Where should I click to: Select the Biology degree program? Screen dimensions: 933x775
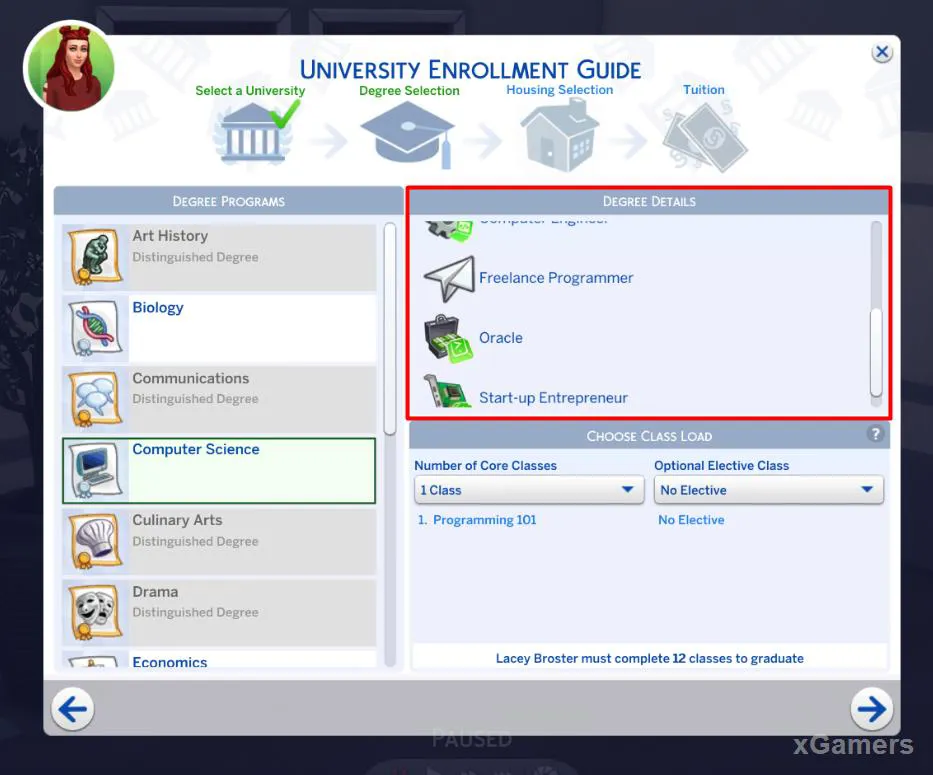click(219, 328)
